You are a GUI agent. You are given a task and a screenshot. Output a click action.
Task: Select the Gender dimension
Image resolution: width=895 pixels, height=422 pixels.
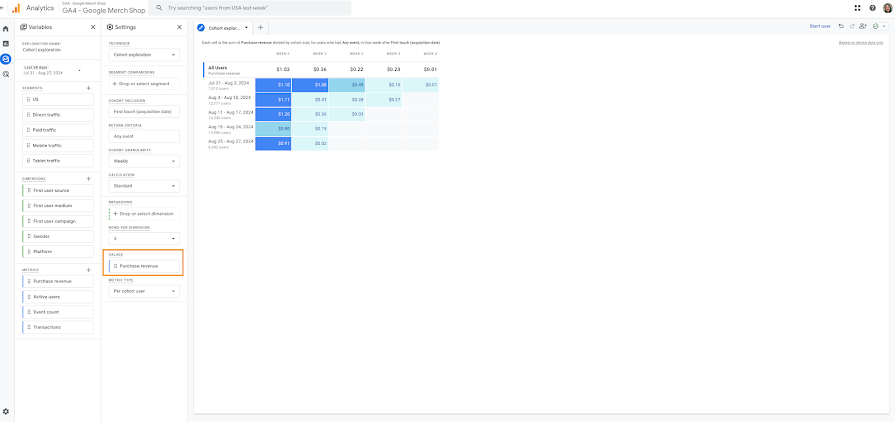[x=58, y=236]
